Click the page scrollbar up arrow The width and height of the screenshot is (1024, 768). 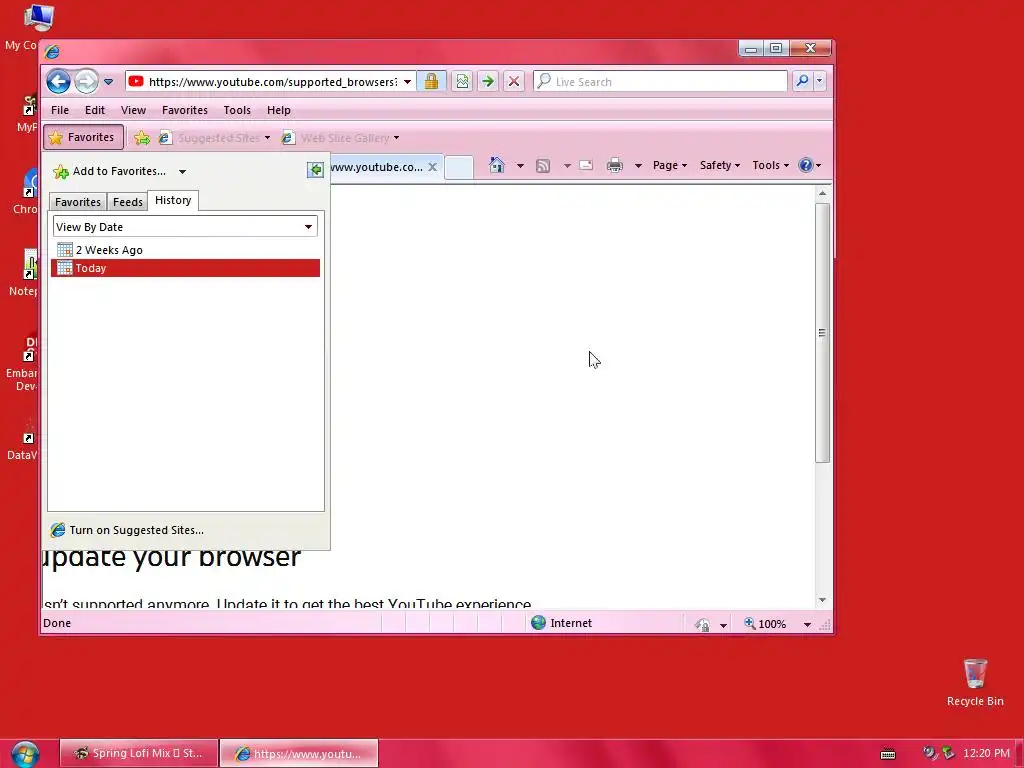822,193
